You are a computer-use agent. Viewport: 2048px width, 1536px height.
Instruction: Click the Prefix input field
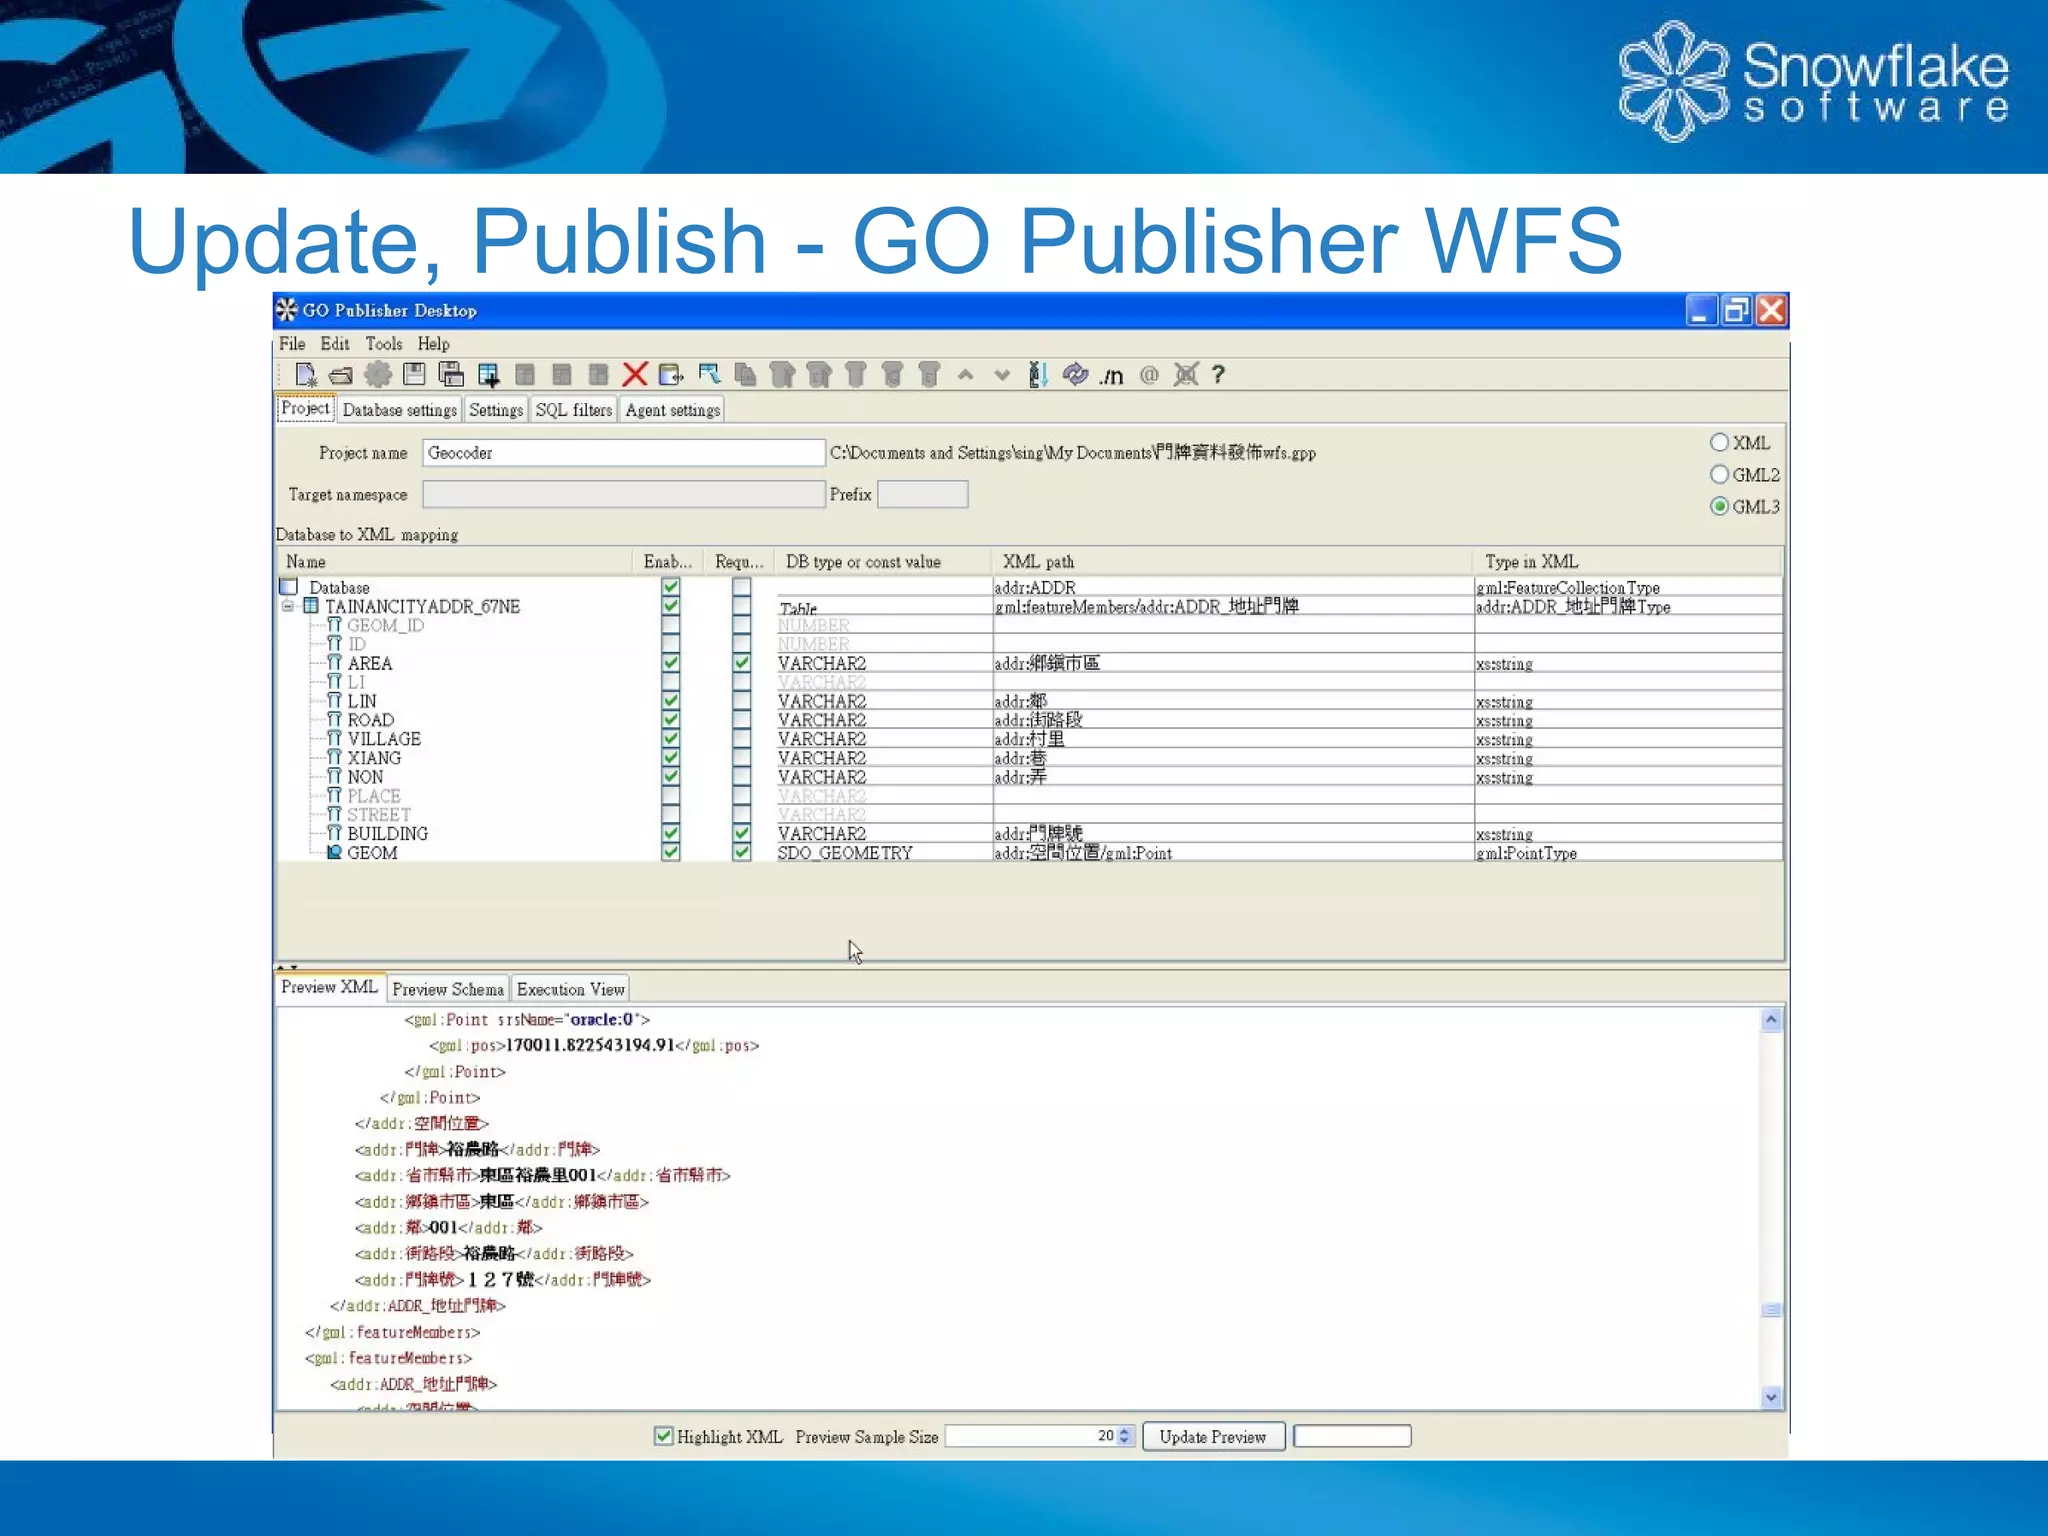(x=922, y=494)
